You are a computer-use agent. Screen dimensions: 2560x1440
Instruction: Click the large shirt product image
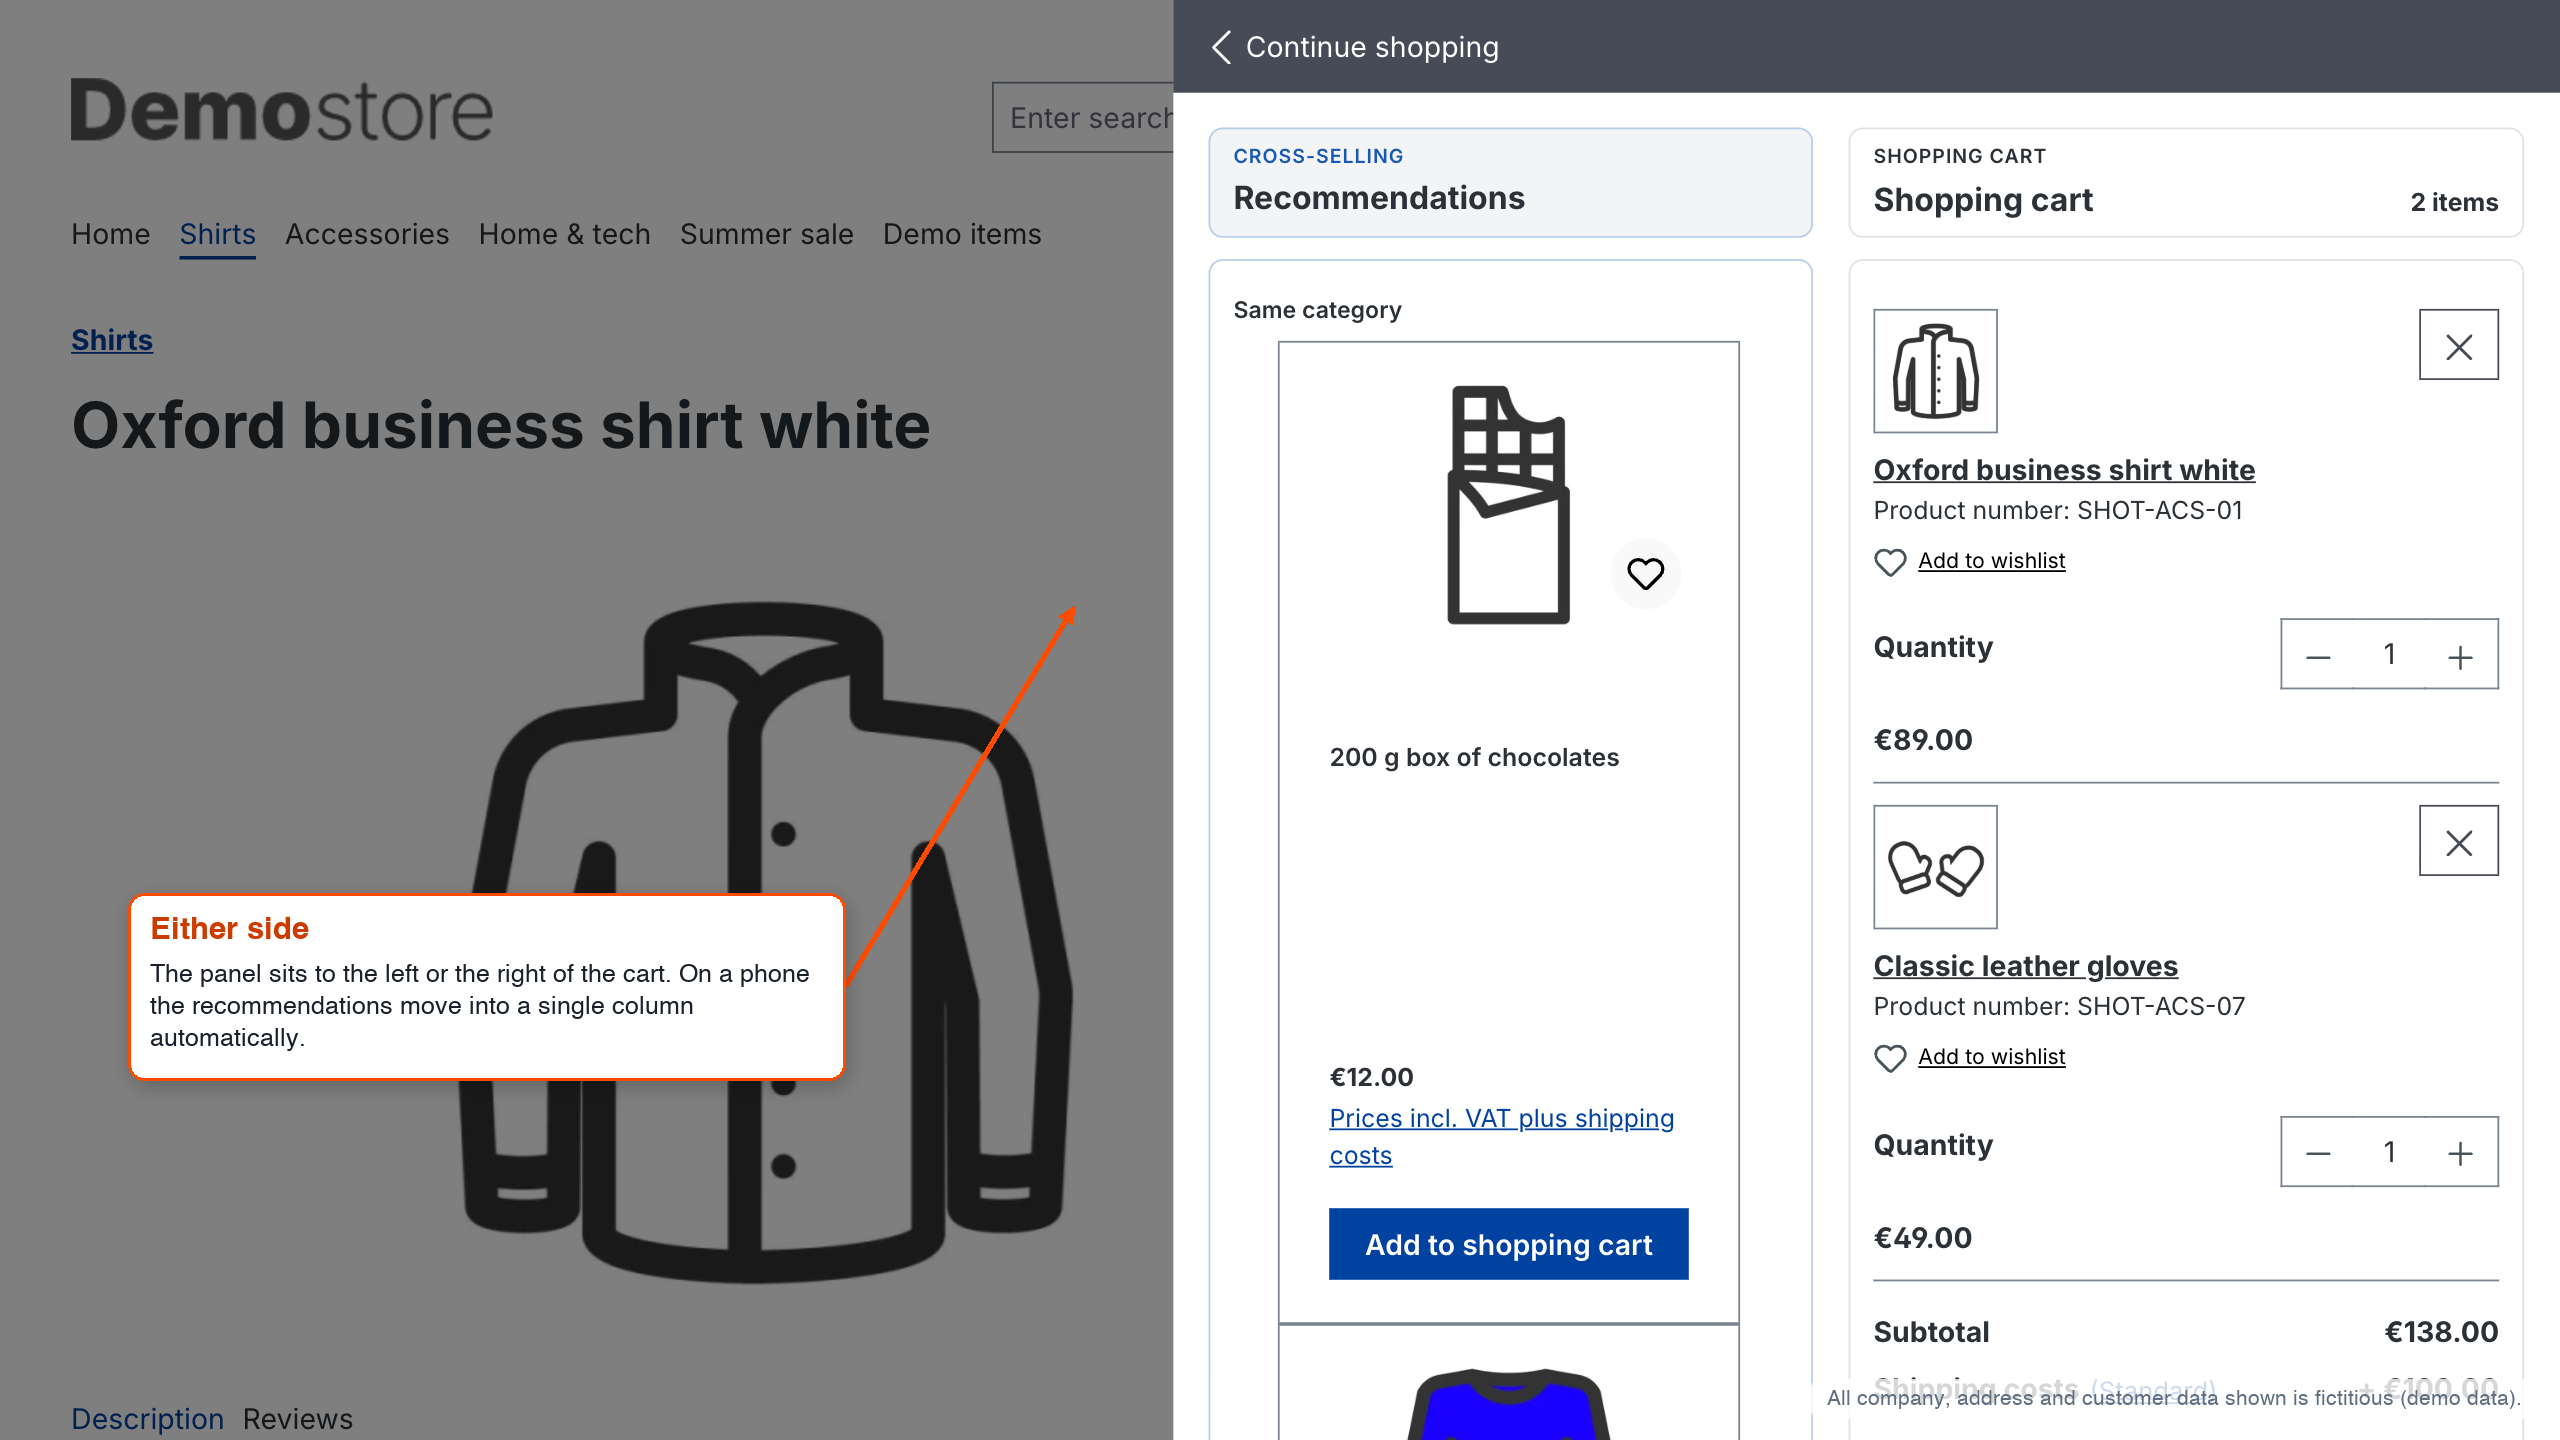(x=766, y=940)
